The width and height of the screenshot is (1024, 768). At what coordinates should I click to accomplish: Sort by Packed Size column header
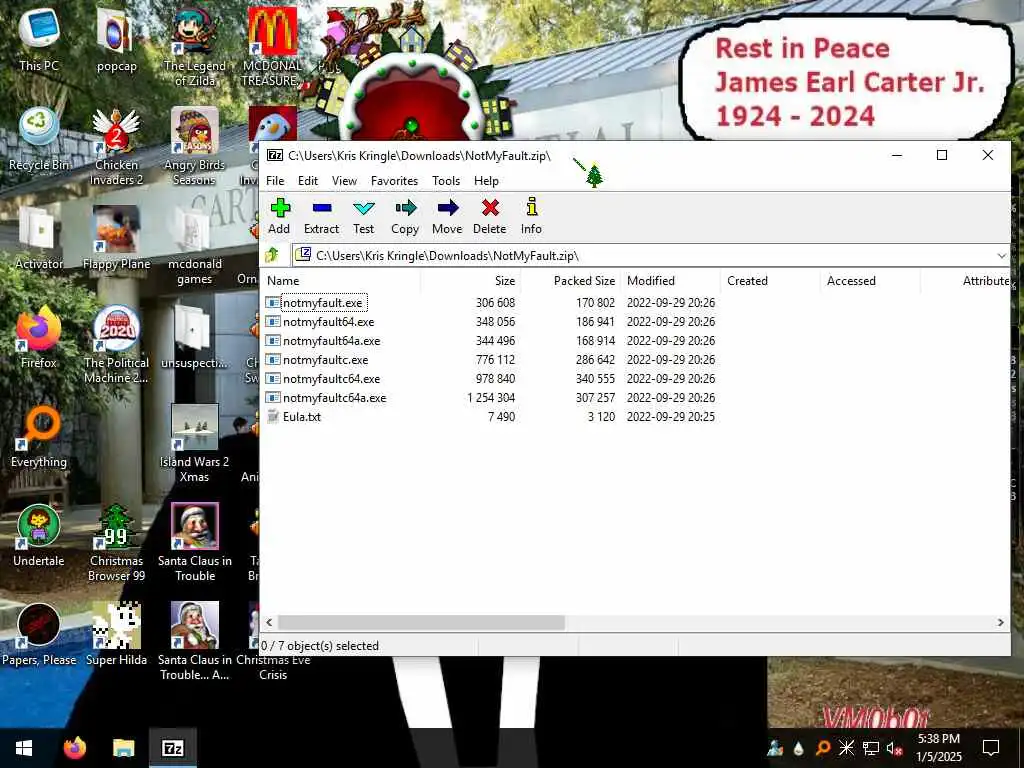point(570,281)
